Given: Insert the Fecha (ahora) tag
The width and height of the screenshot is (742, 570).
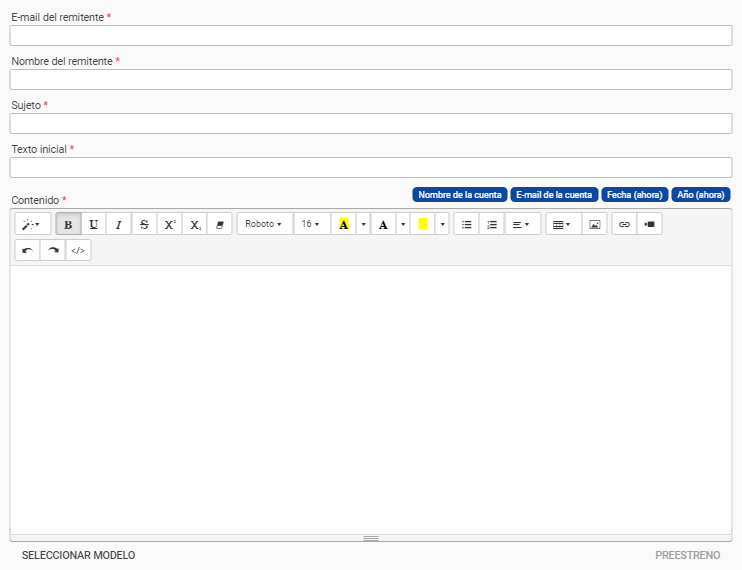Looking at the screenshot, I should (x=635, y=194).
